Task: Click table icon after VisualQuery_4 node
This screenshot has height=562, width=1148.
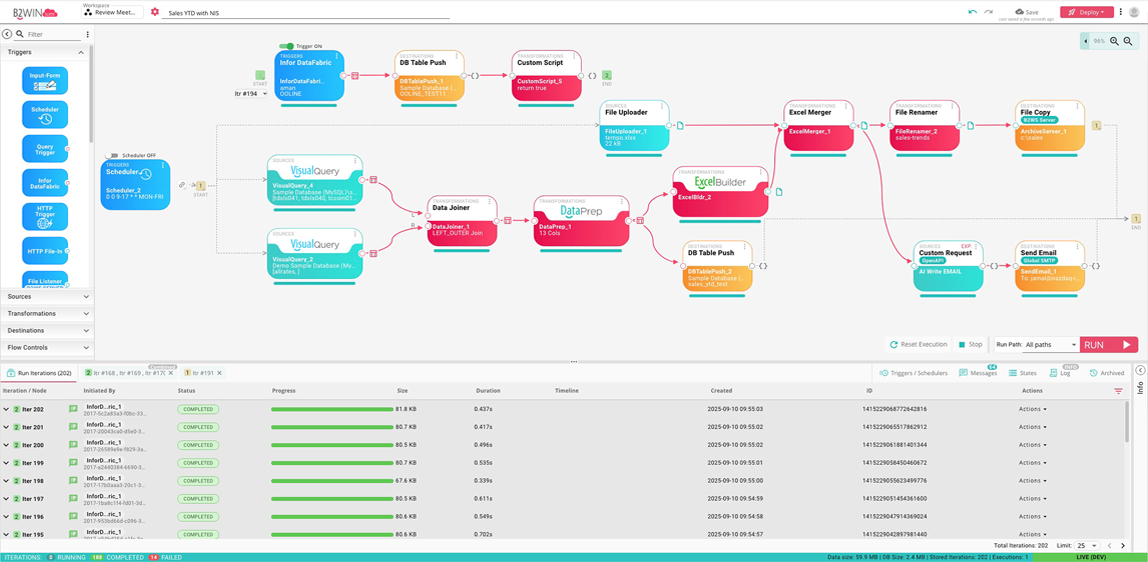Action: pos(373,179)
